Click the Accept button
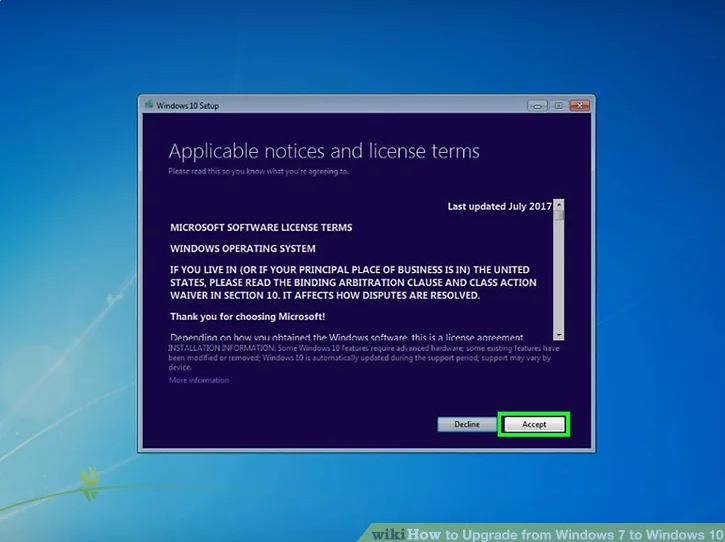725x542 pixels. pos(534,424)
